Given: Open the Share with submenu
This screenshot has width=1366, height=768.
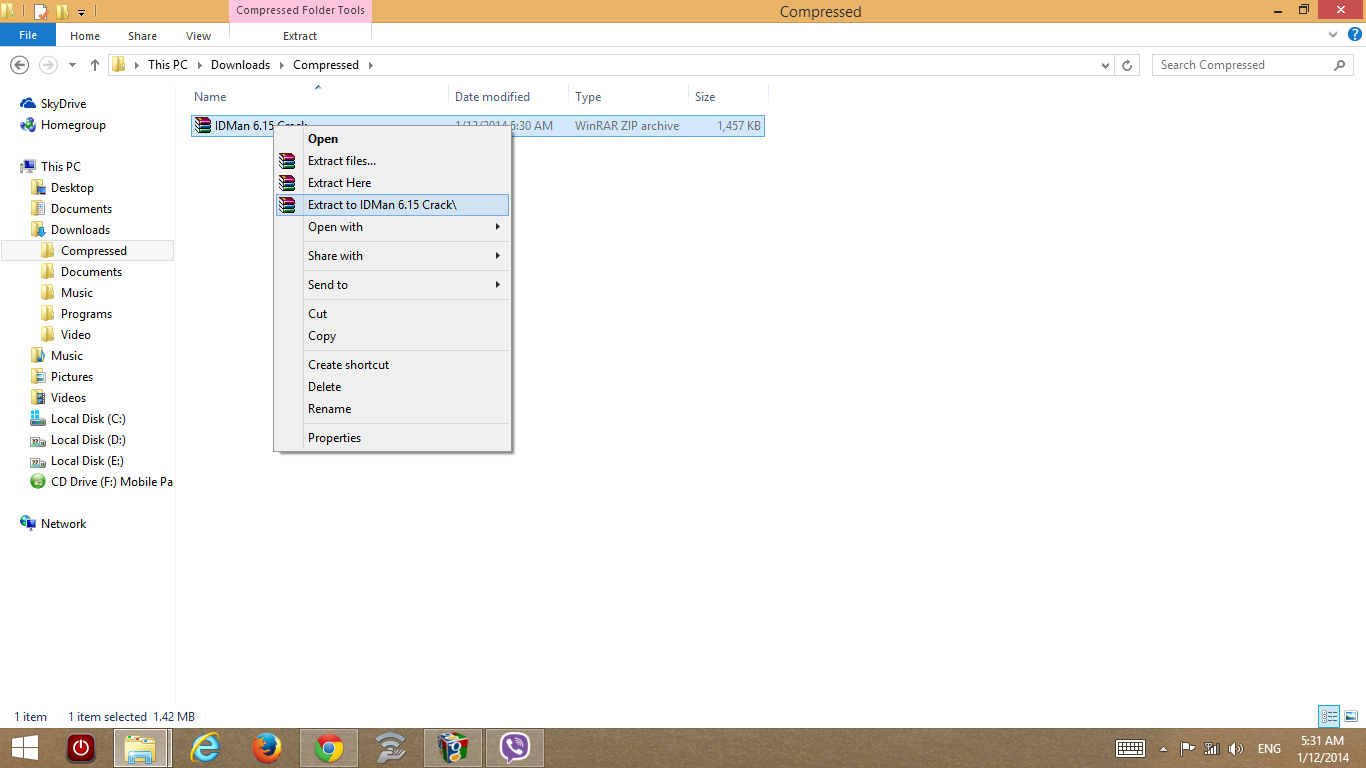Looking at the screenshot, I should point(392,256).
